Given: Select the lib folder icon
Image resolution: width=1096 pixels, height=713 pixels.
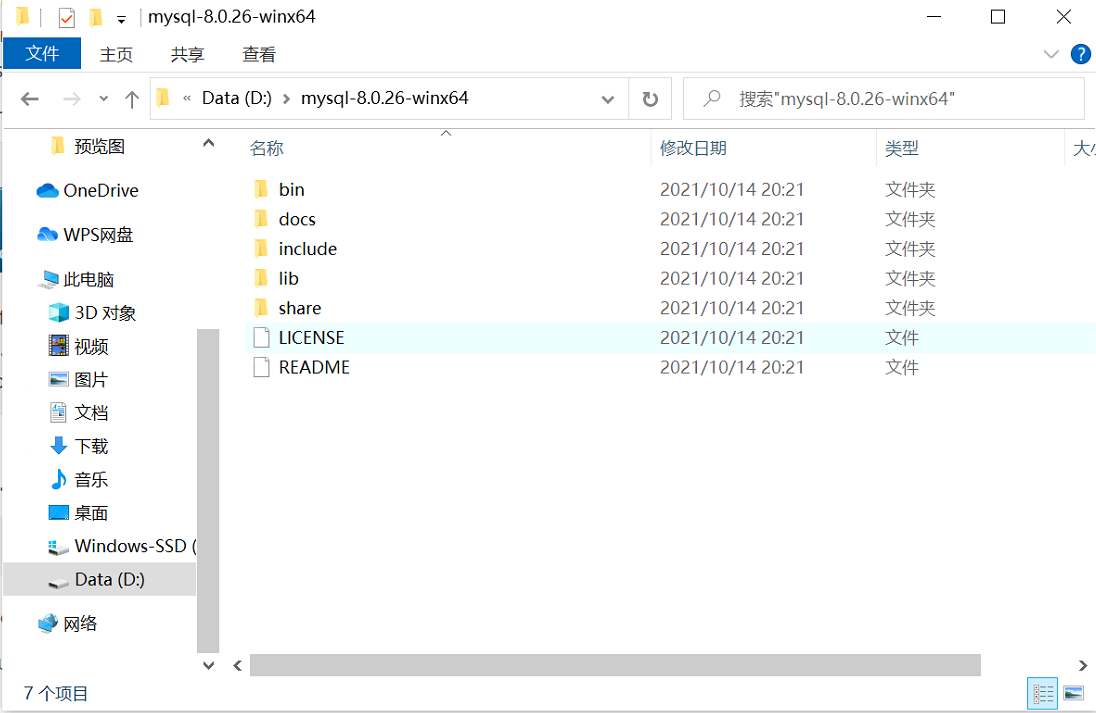Looking at the screenshot, I should tap(261, 278).
